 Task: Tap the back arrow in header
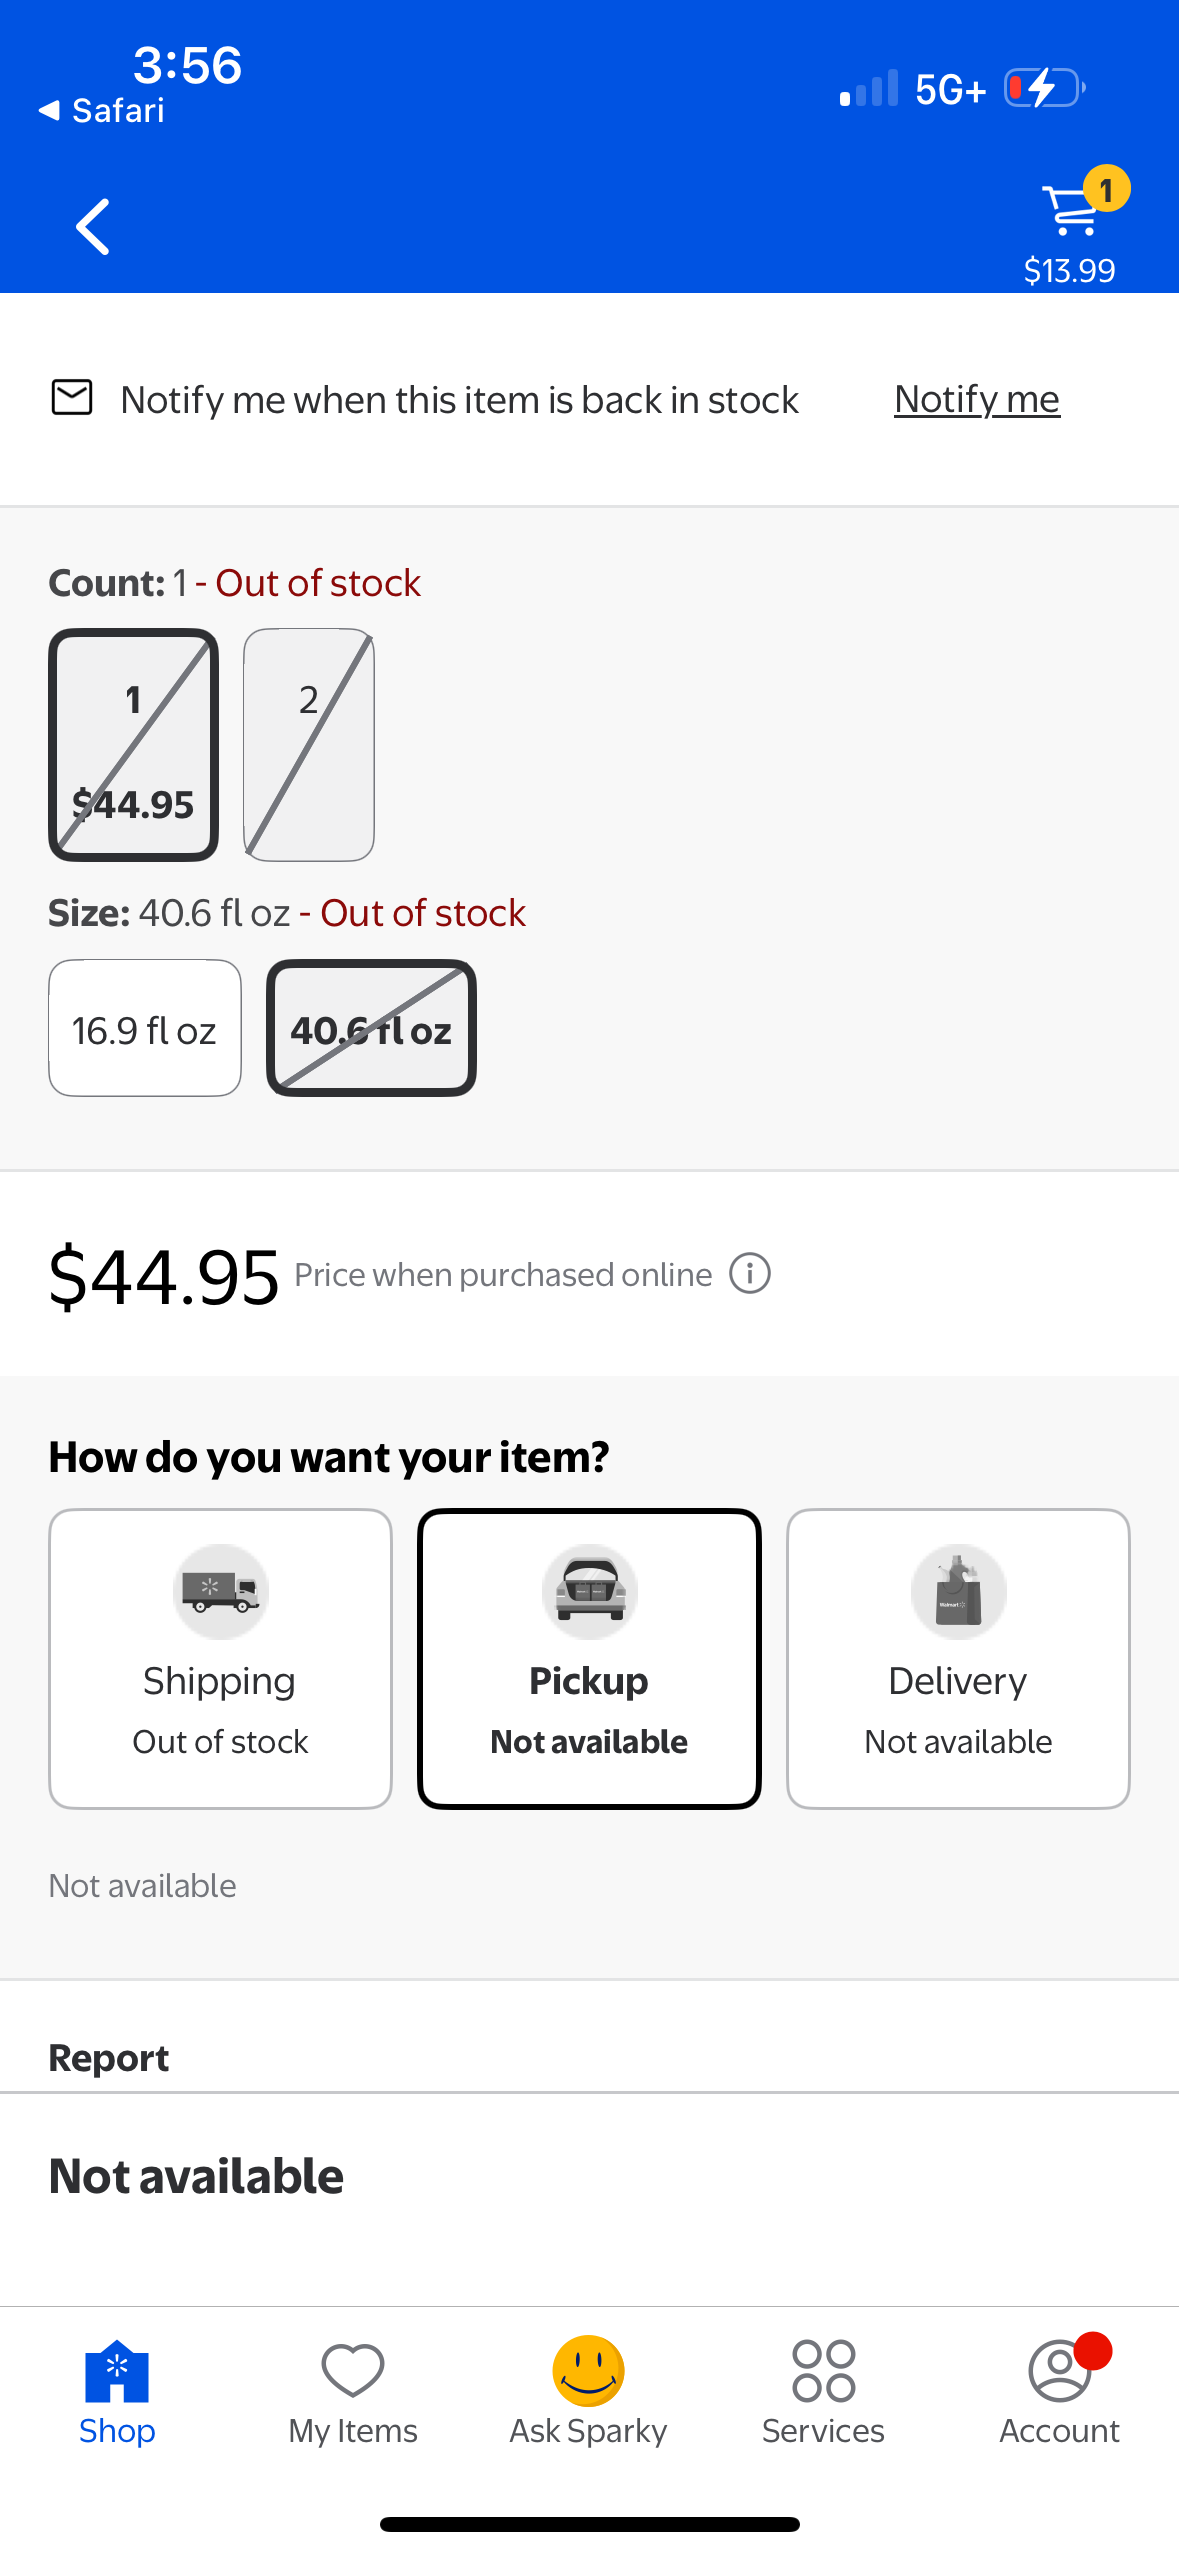(93, 227)
